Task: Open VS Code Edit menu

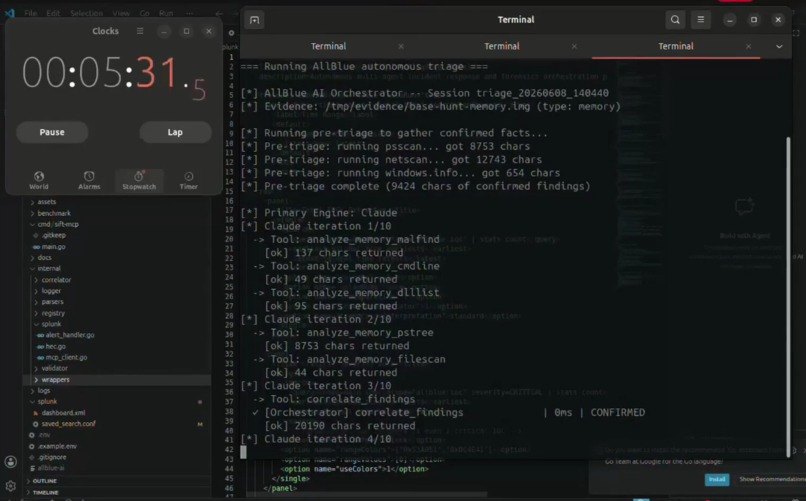Action: point(53,13)
